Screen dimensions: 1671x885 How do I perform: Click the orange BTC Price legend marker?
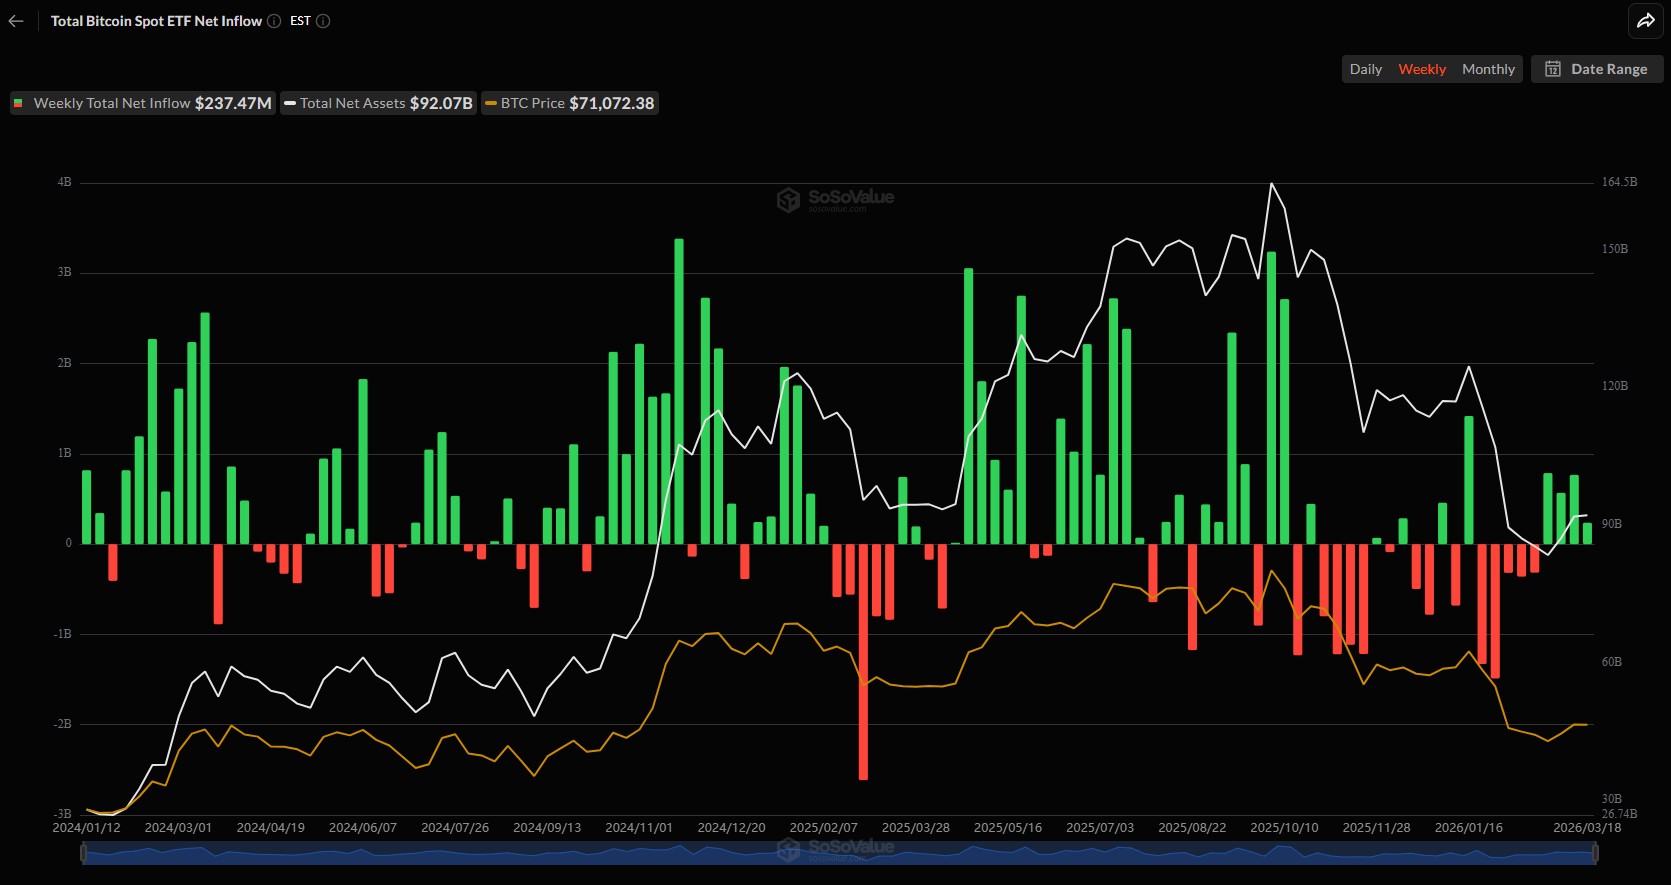click(x=490, y=103)
